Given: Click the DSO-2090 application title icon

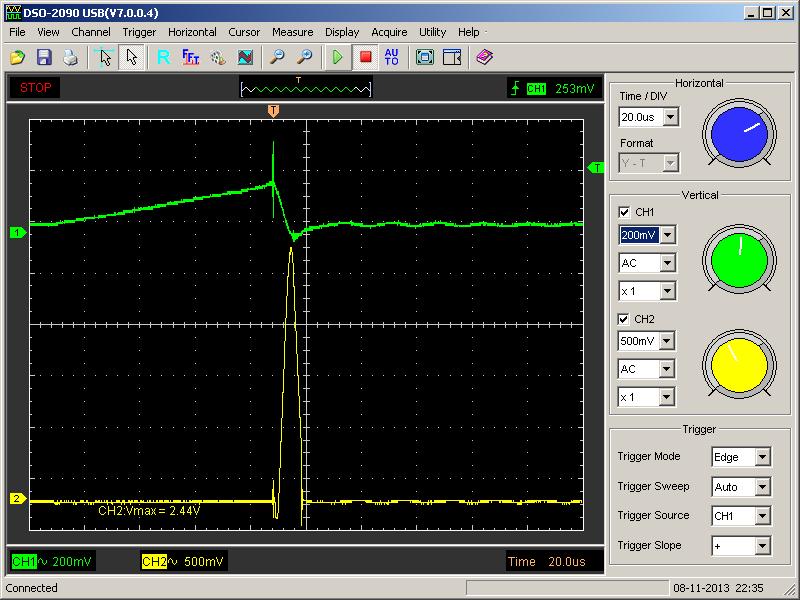Looking at the screenshot, I should (13, 13).
